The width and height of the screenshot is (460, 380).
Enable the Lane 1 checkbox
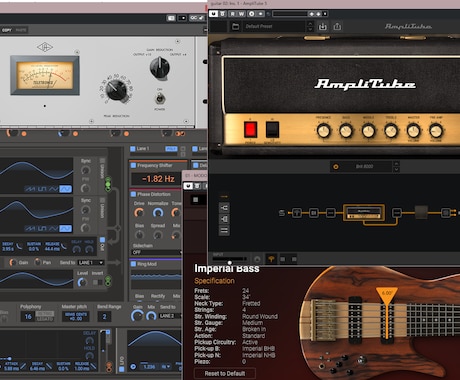[x=133, y=148]
